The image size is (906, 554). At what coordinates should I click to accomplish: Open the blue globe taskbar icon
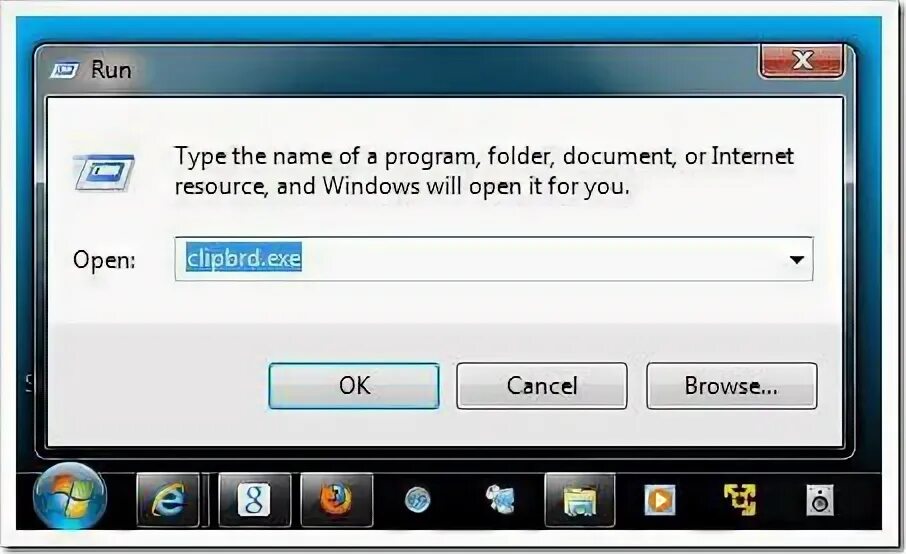(x=418, y=500)
